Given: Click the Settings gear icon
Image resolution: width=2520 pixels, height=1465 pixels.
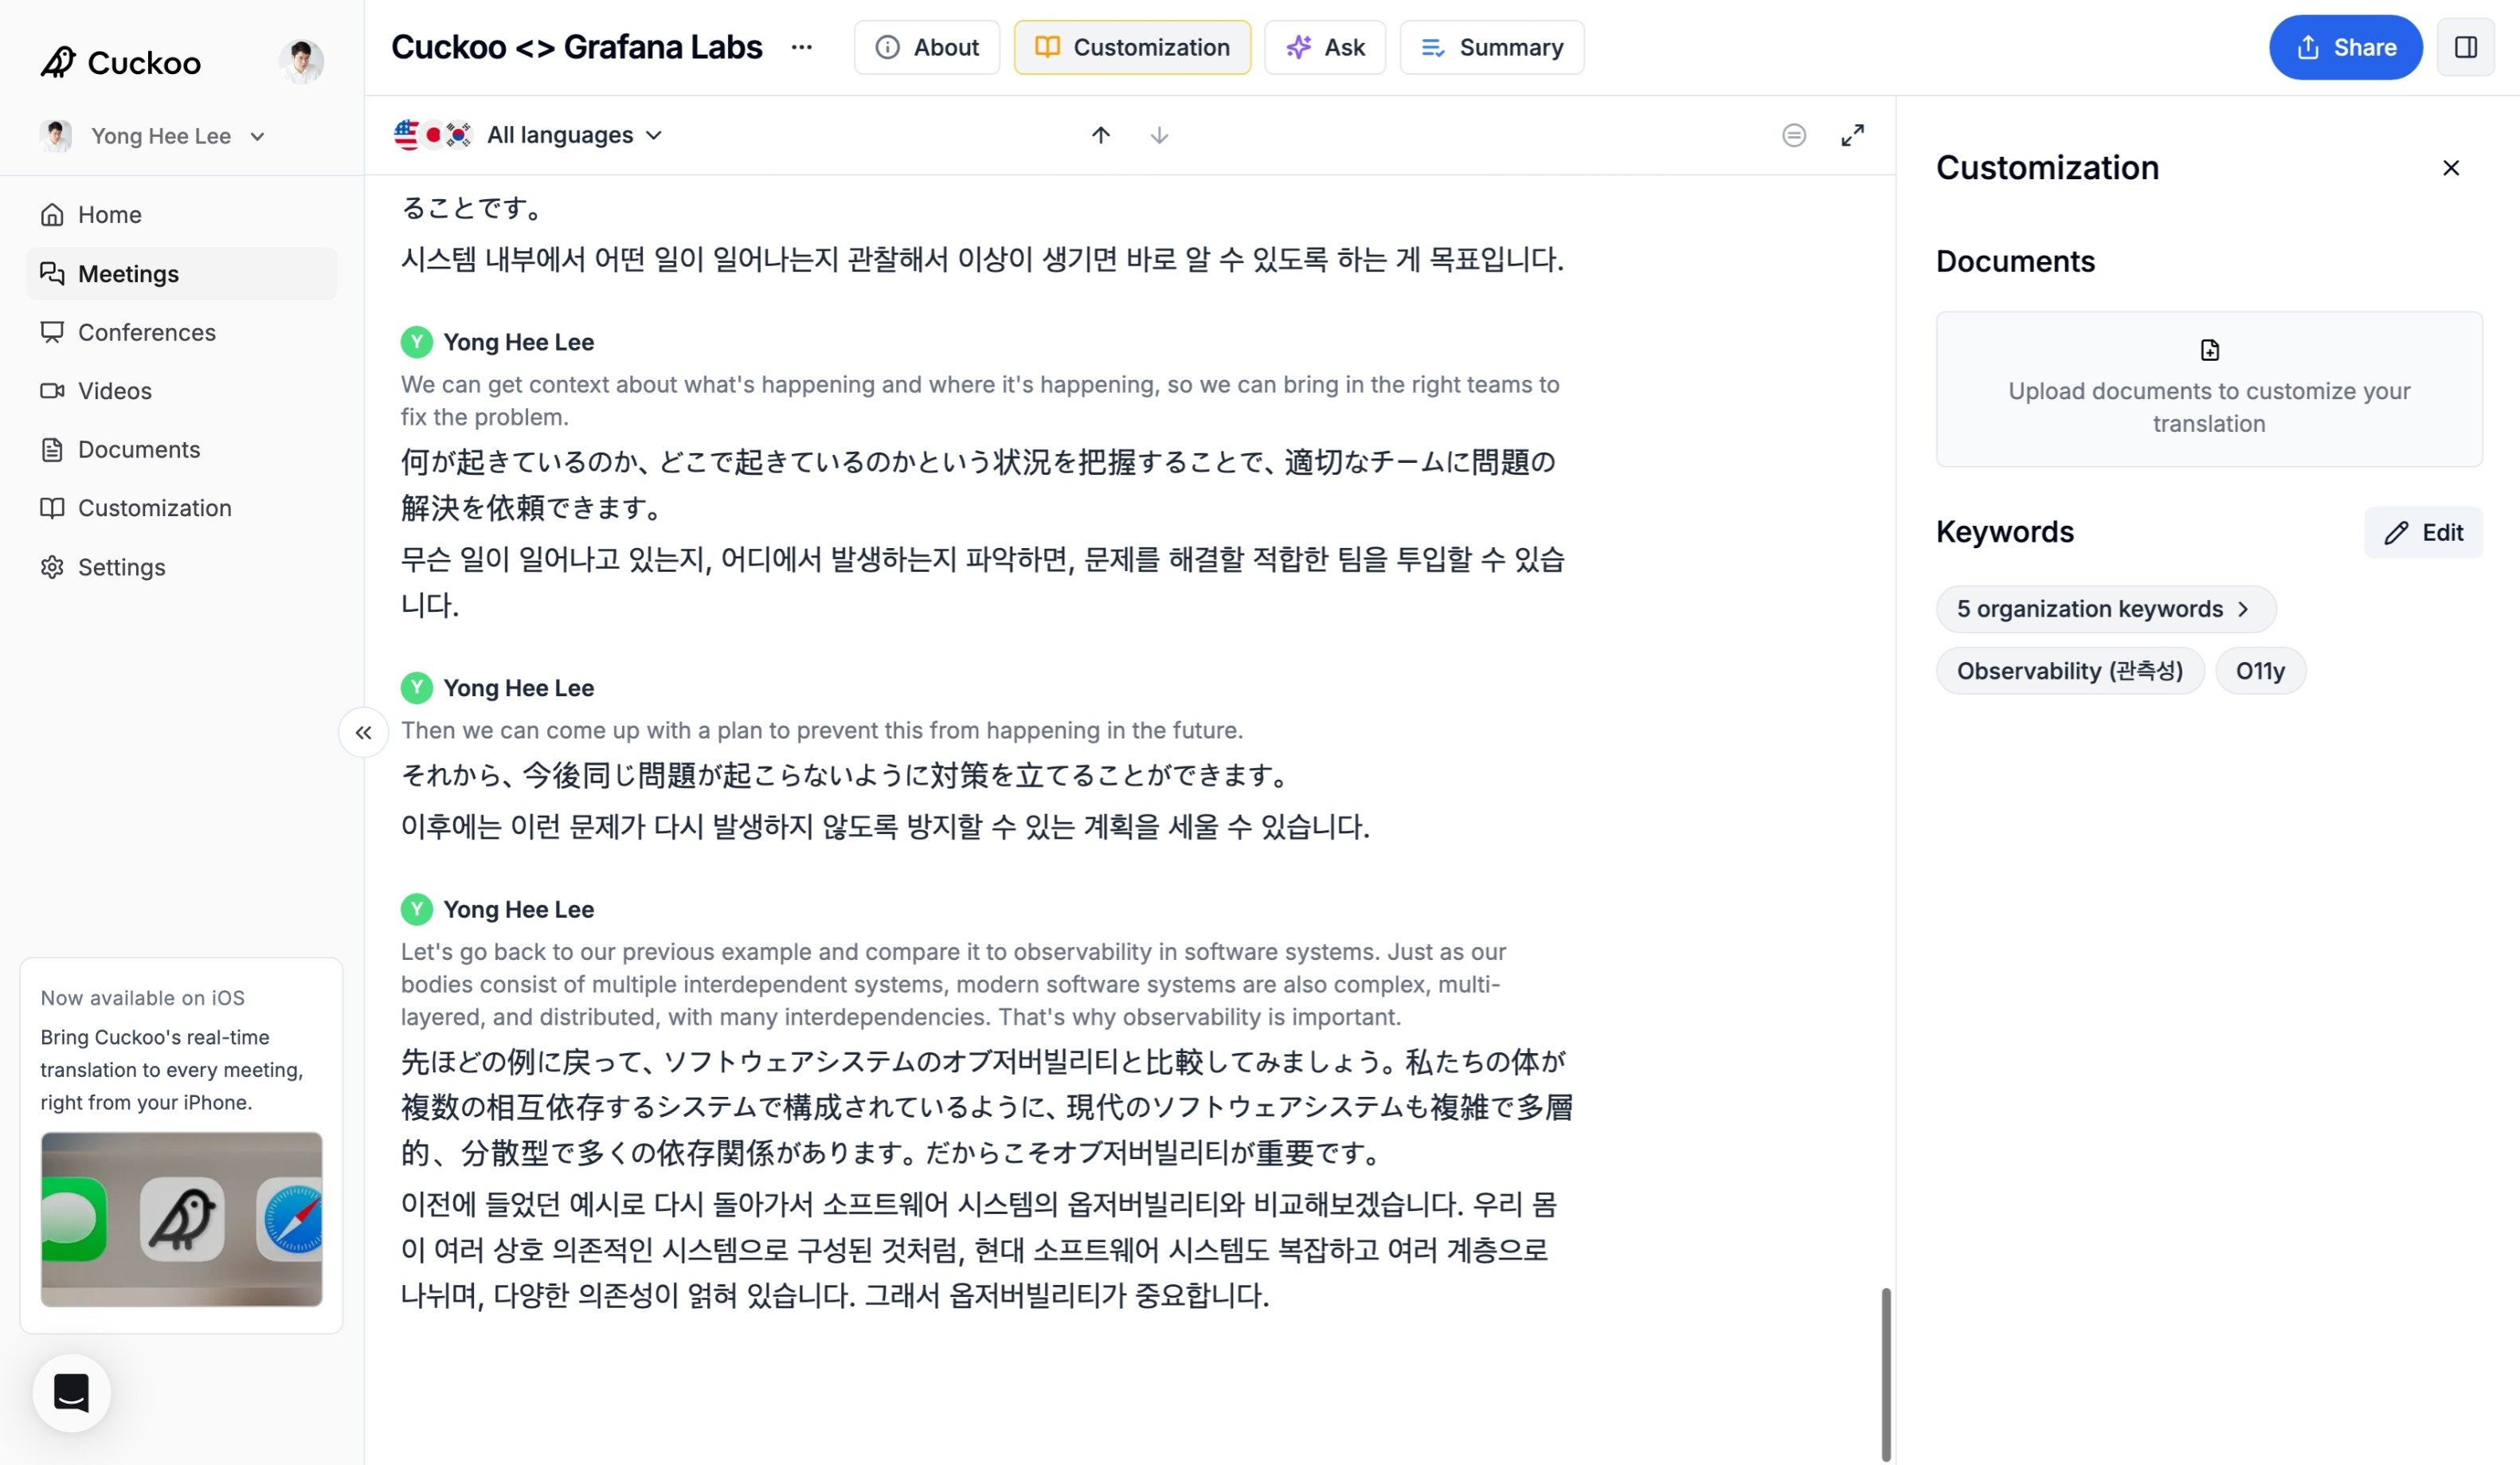Looking at the screenshot, I should [x=52, y=567].
